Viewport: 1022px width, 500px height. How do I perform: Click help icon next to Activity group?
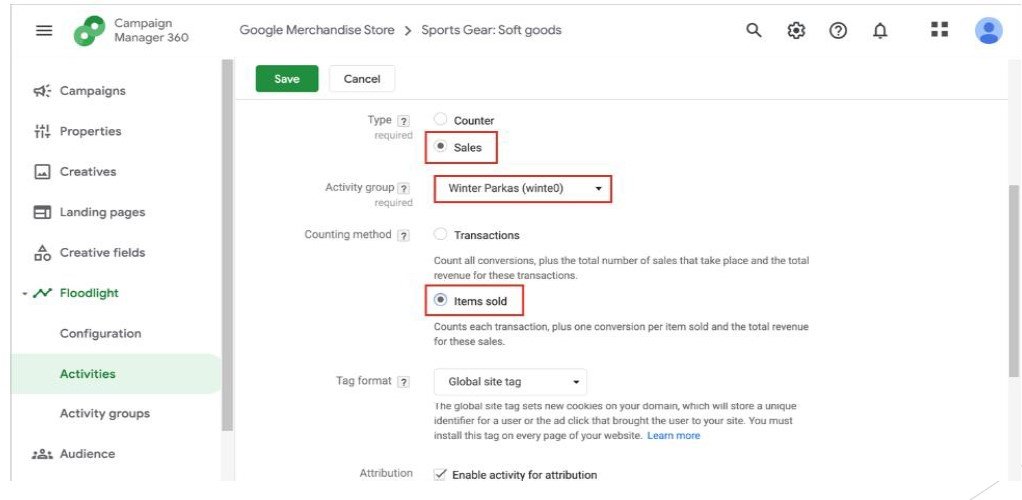(404, 188)
